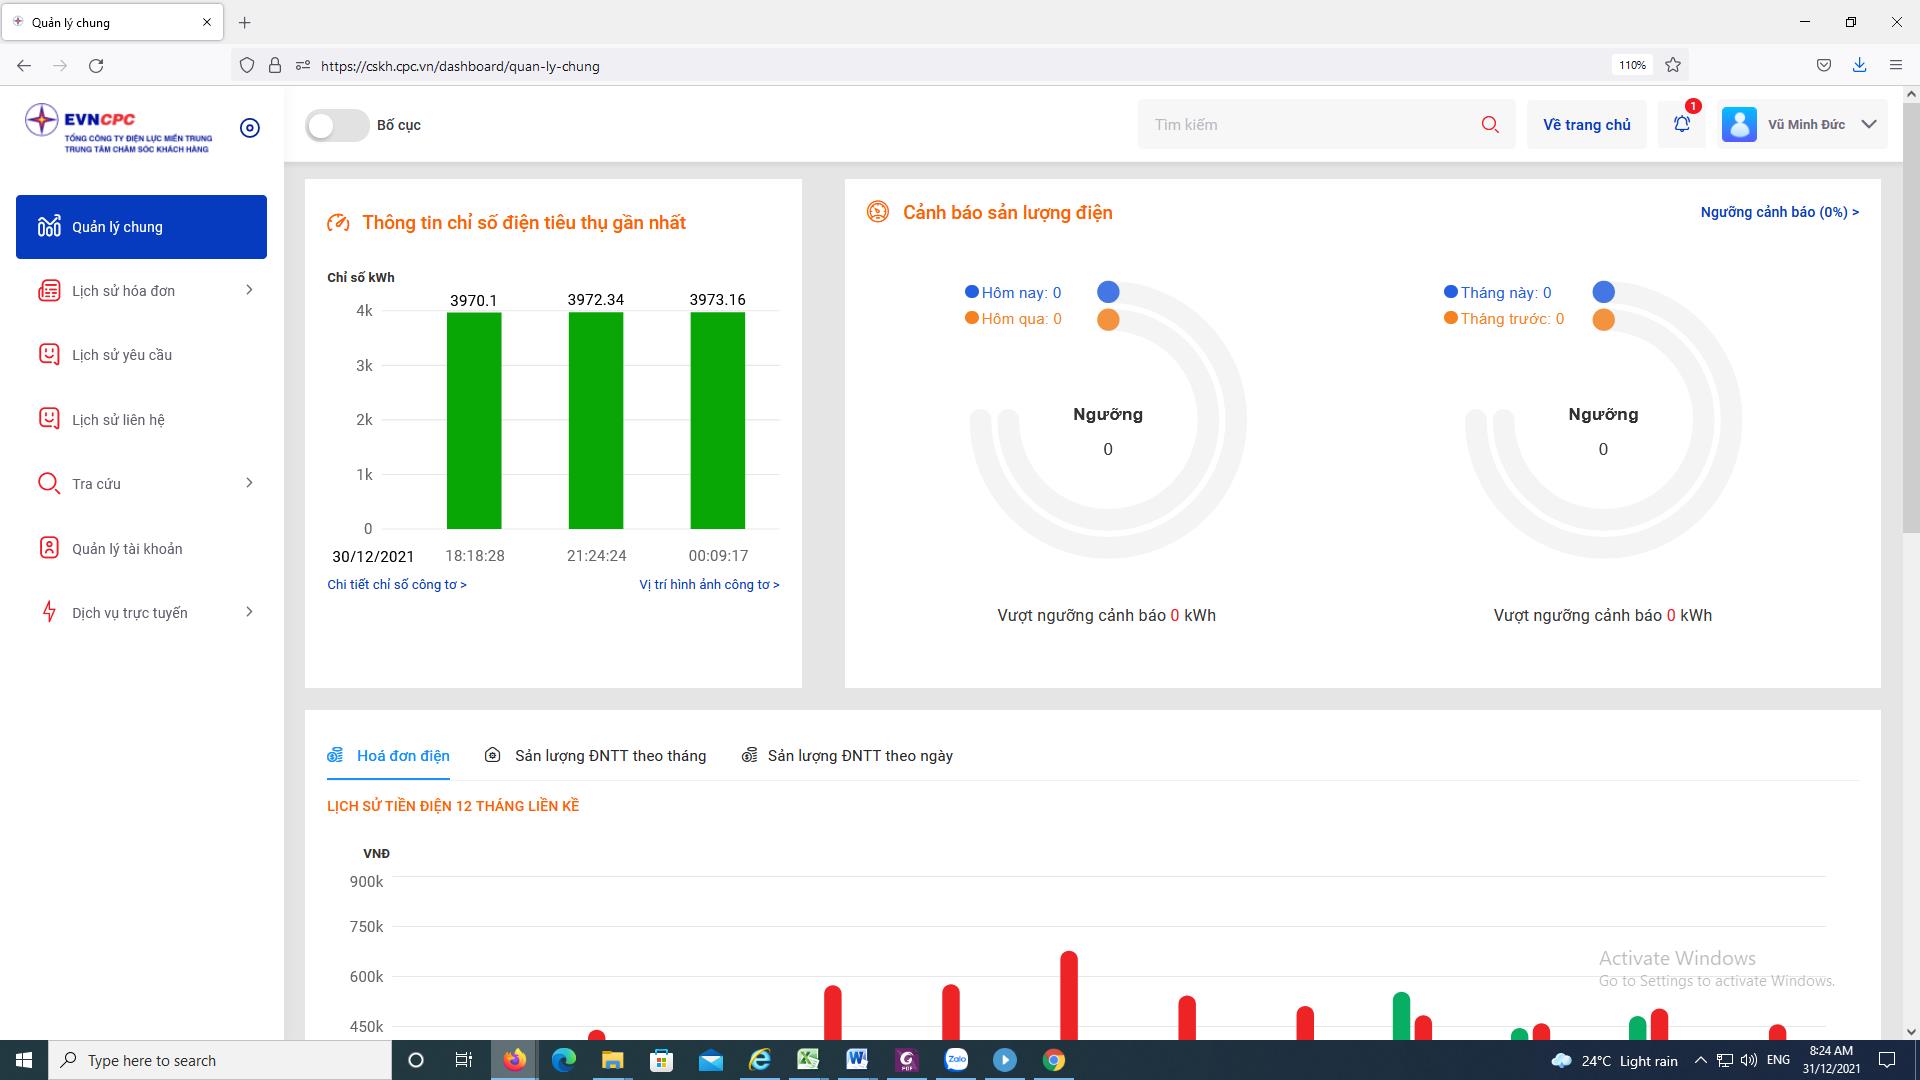
Task: Click the search magnifier icon
Action: tap(1490, 125)
